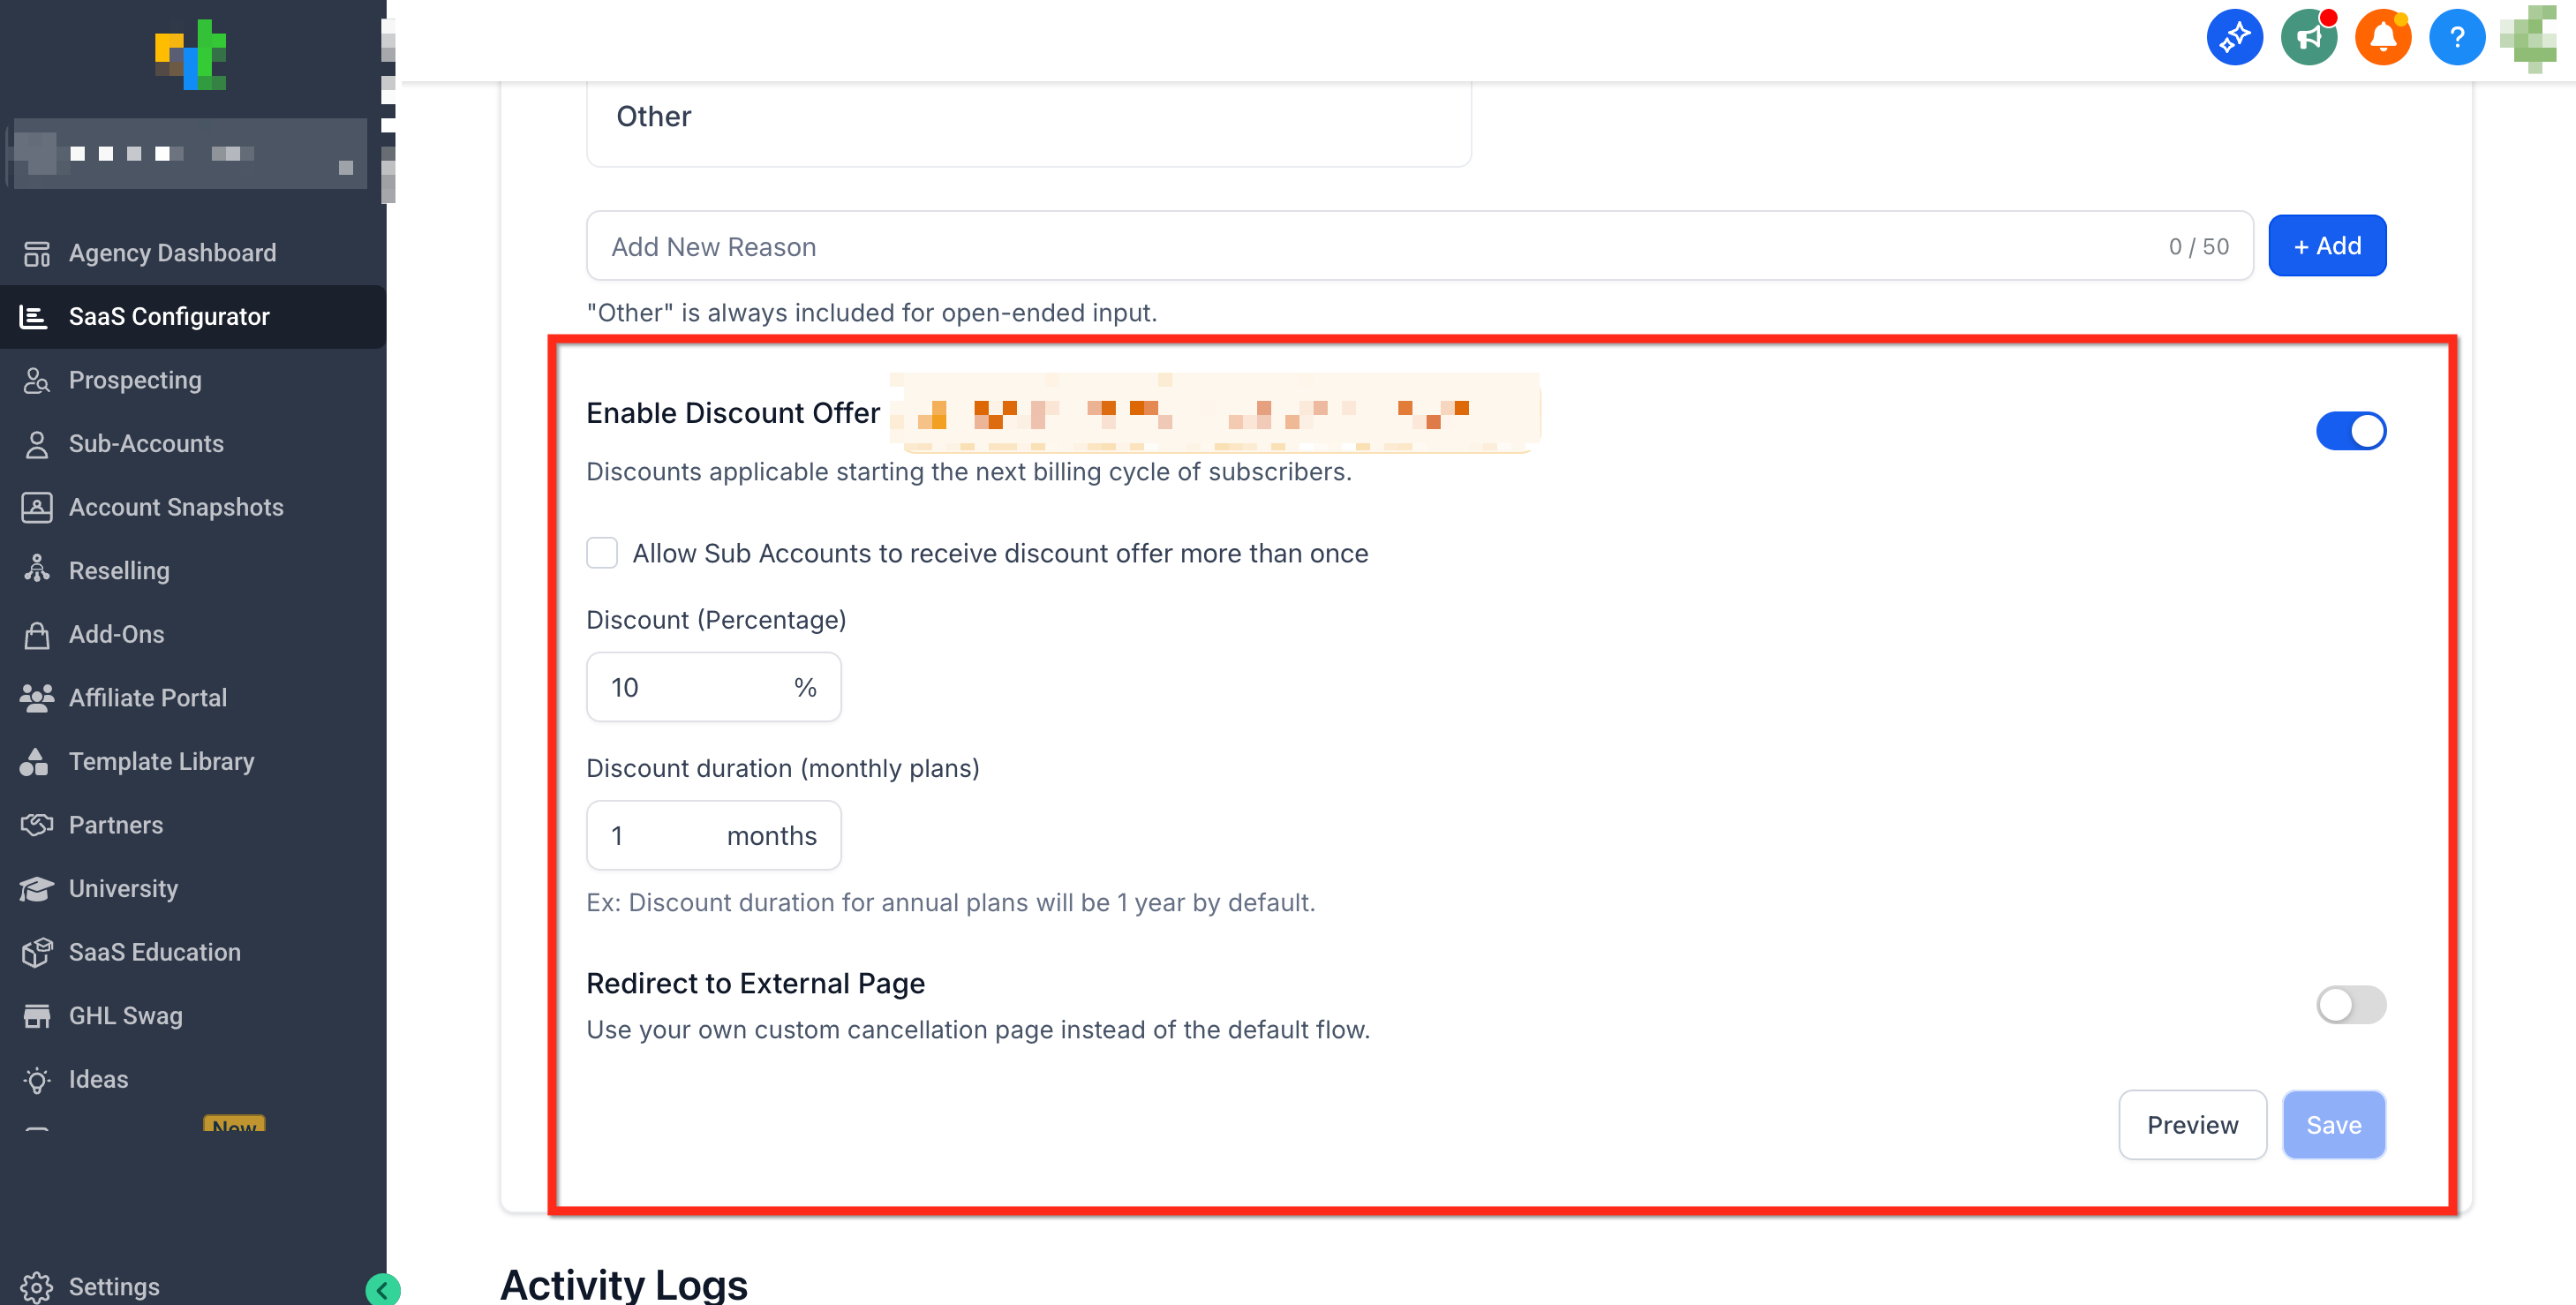This screenshot has height=1305, width=2576.
Task: Open the megaphone announcements icon
Action: [2308, 38]
